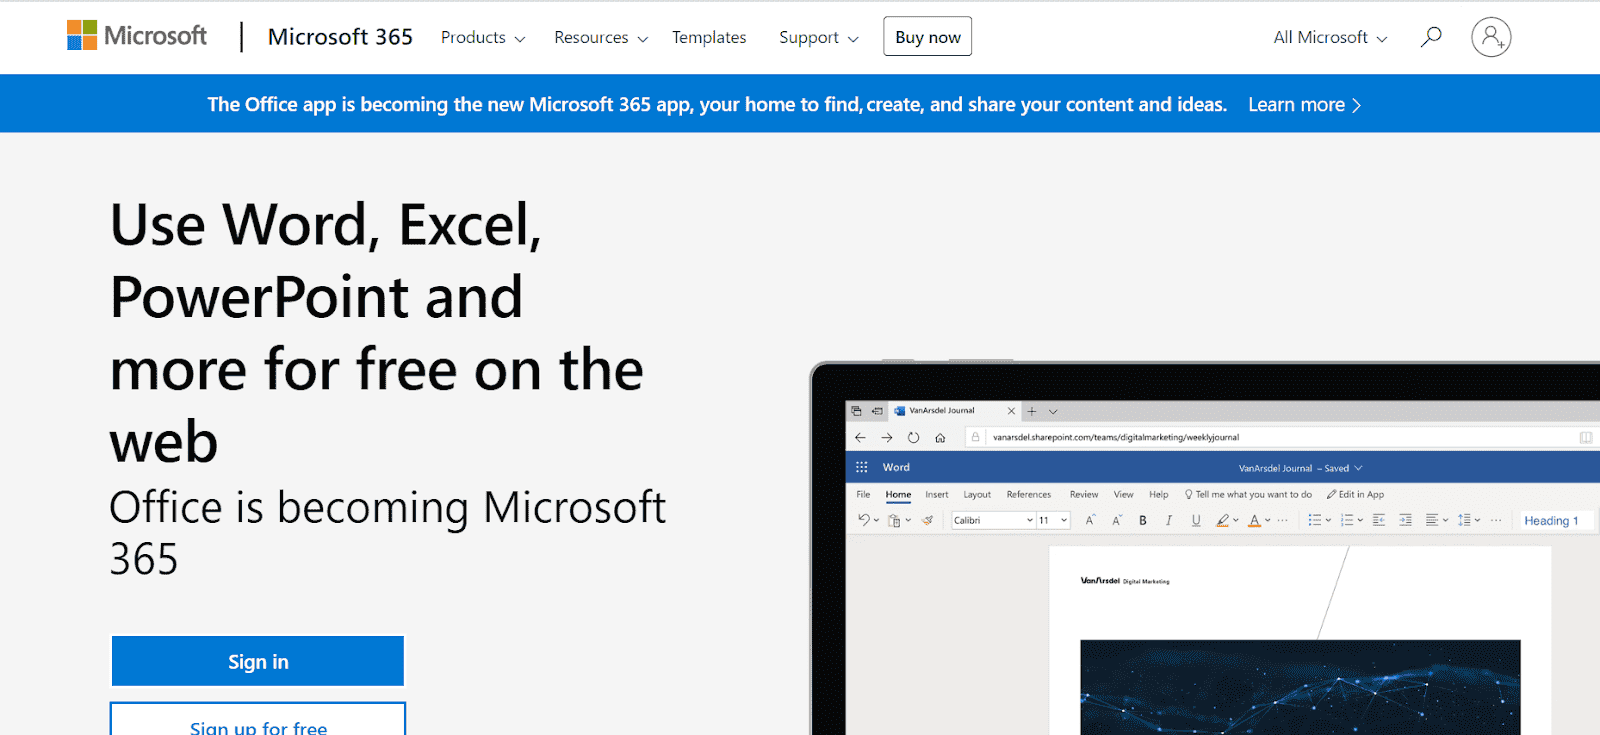1600x735 pixels.
Task: Click the set-tabs-aside icon in laptop browser
Action: tap(877, 411)
